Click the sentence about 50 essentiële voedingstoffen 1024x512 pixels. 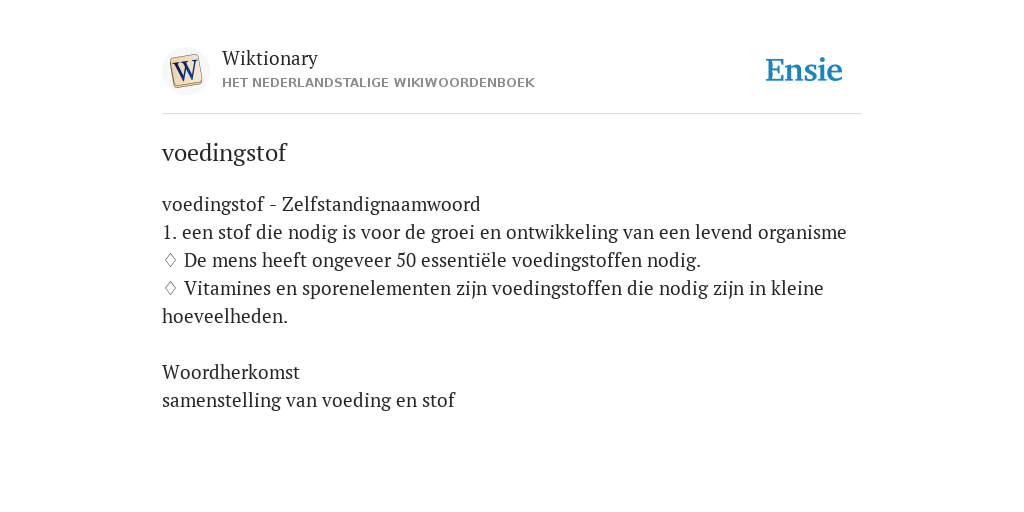click(442, 261)
